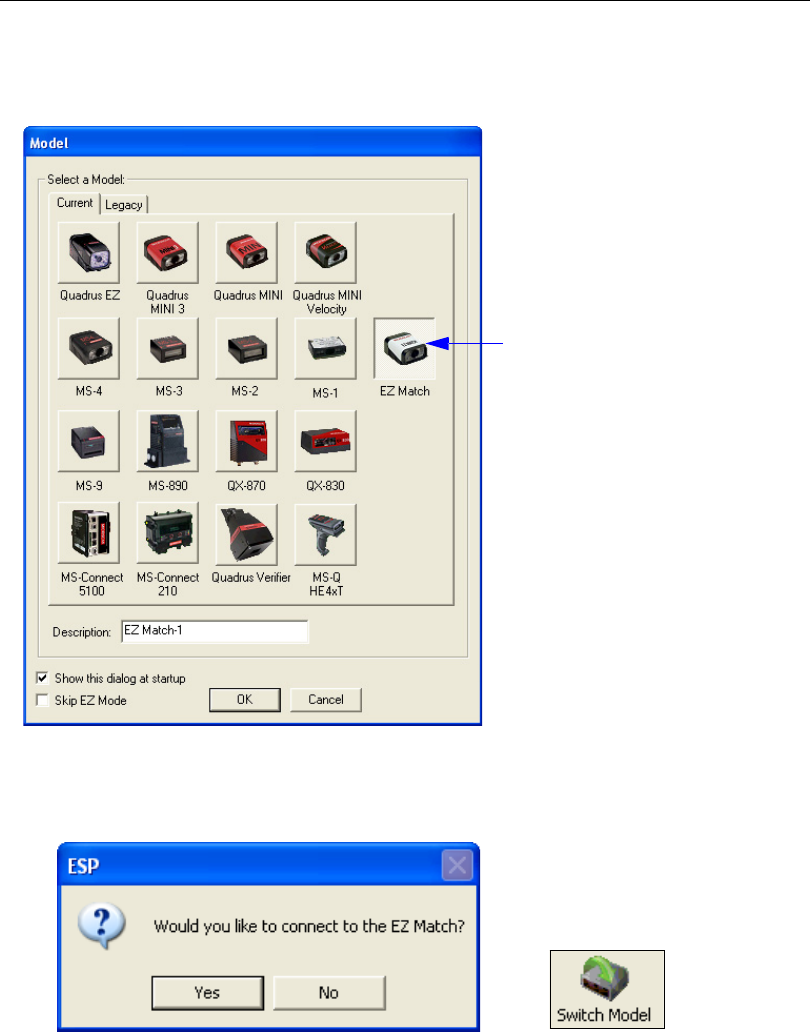Confirm model selection with OK

[x=245, y=700]
